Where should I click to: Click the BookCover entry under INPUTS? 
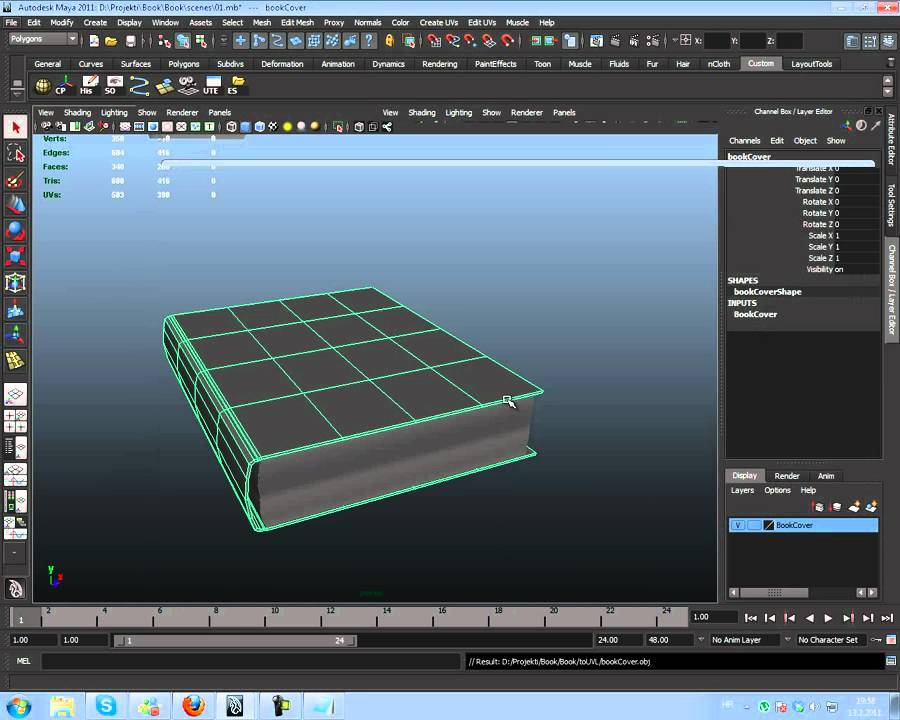[755, 314]
